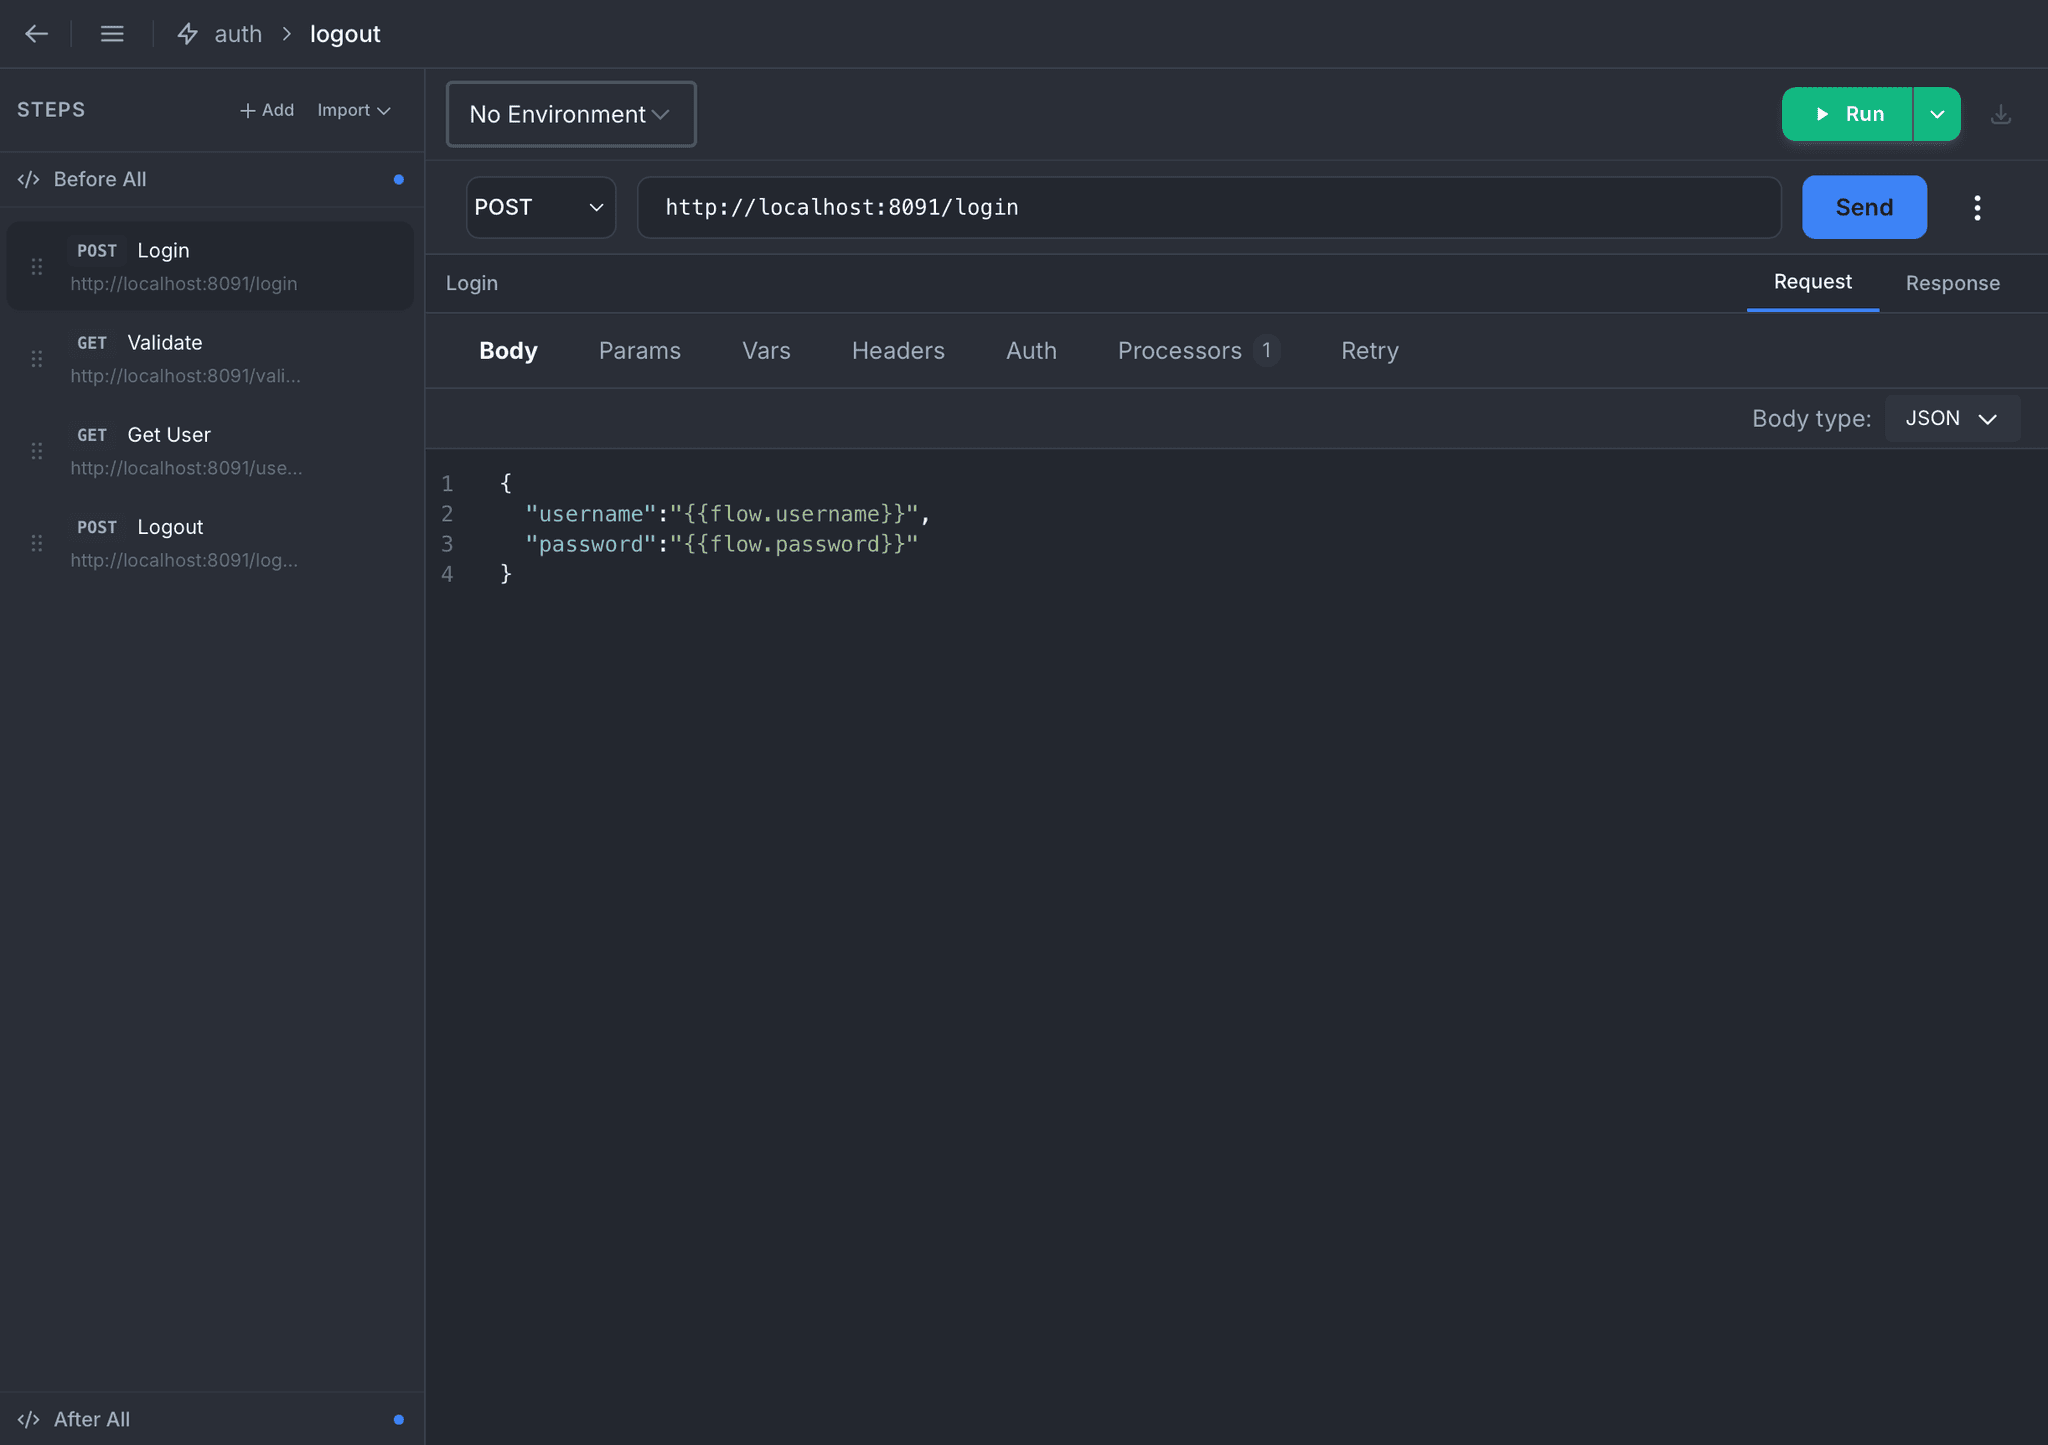
Task: Switch to the Vars tab
Action: click(766, 351)
